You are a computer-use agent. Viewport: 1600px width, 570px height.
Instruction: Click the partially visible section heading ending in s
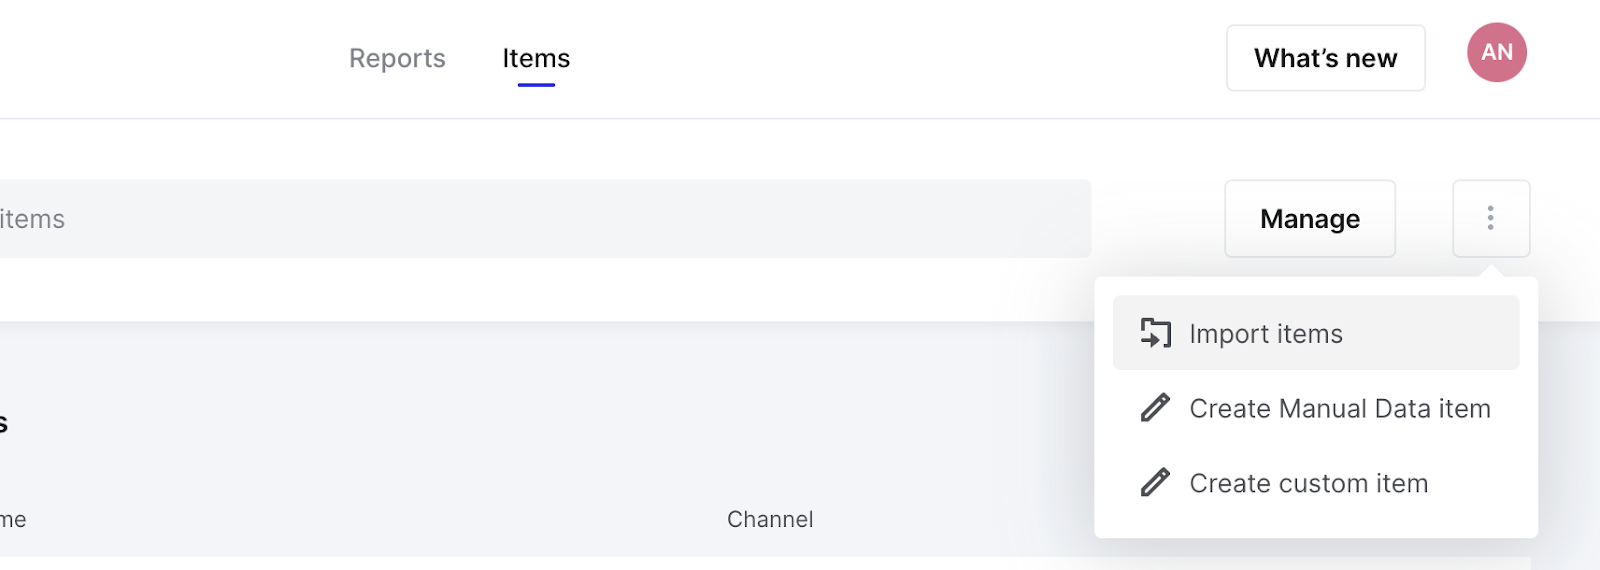point(4,423)
